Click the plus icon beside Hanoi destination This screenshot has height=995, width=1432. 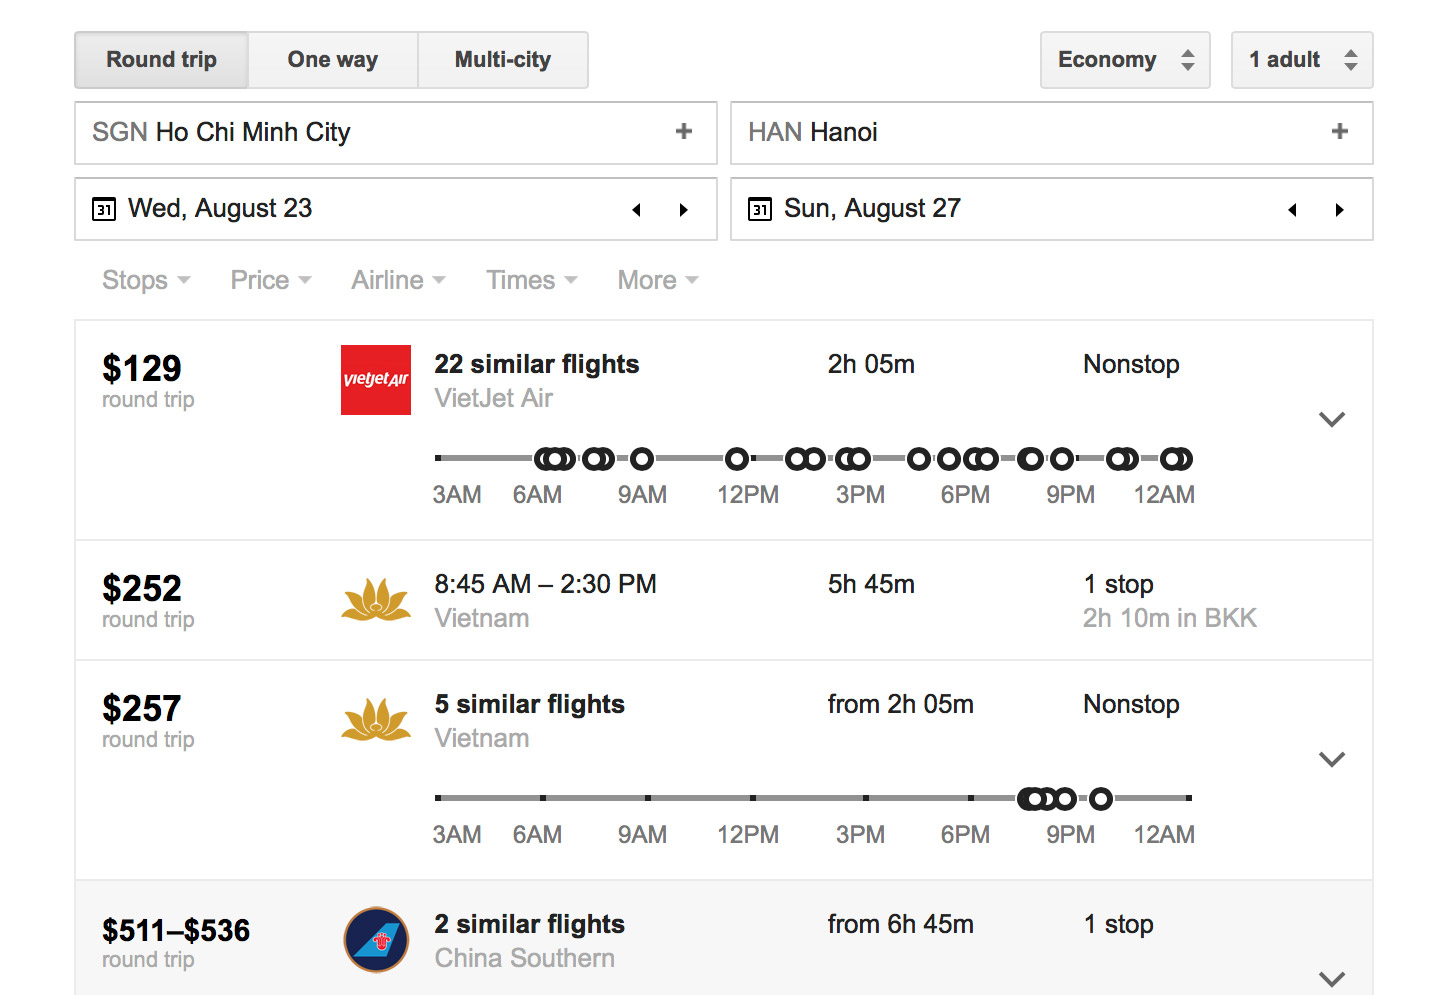(1340, 131)
